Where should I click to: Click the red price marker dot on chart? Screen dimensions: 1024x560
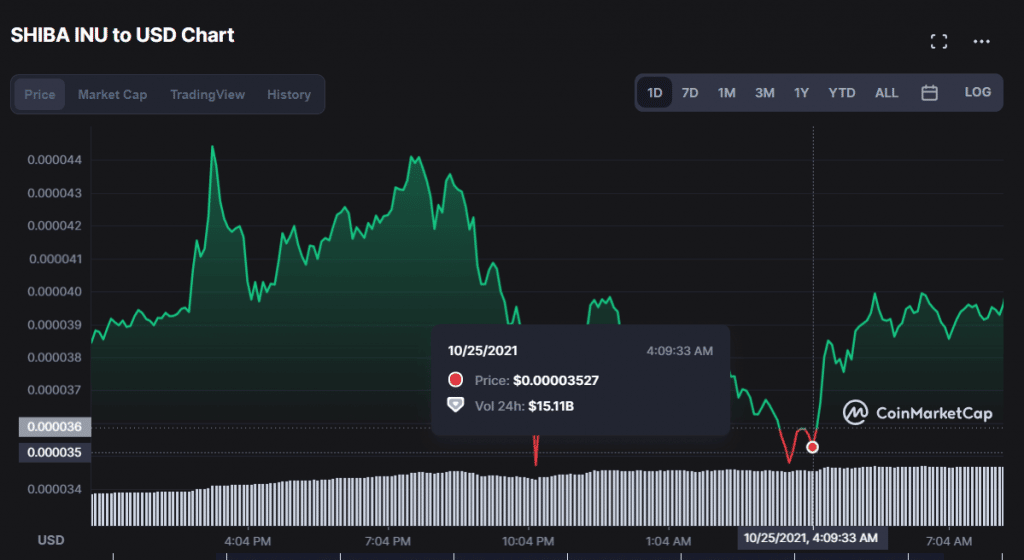click(x=812, y=447)
